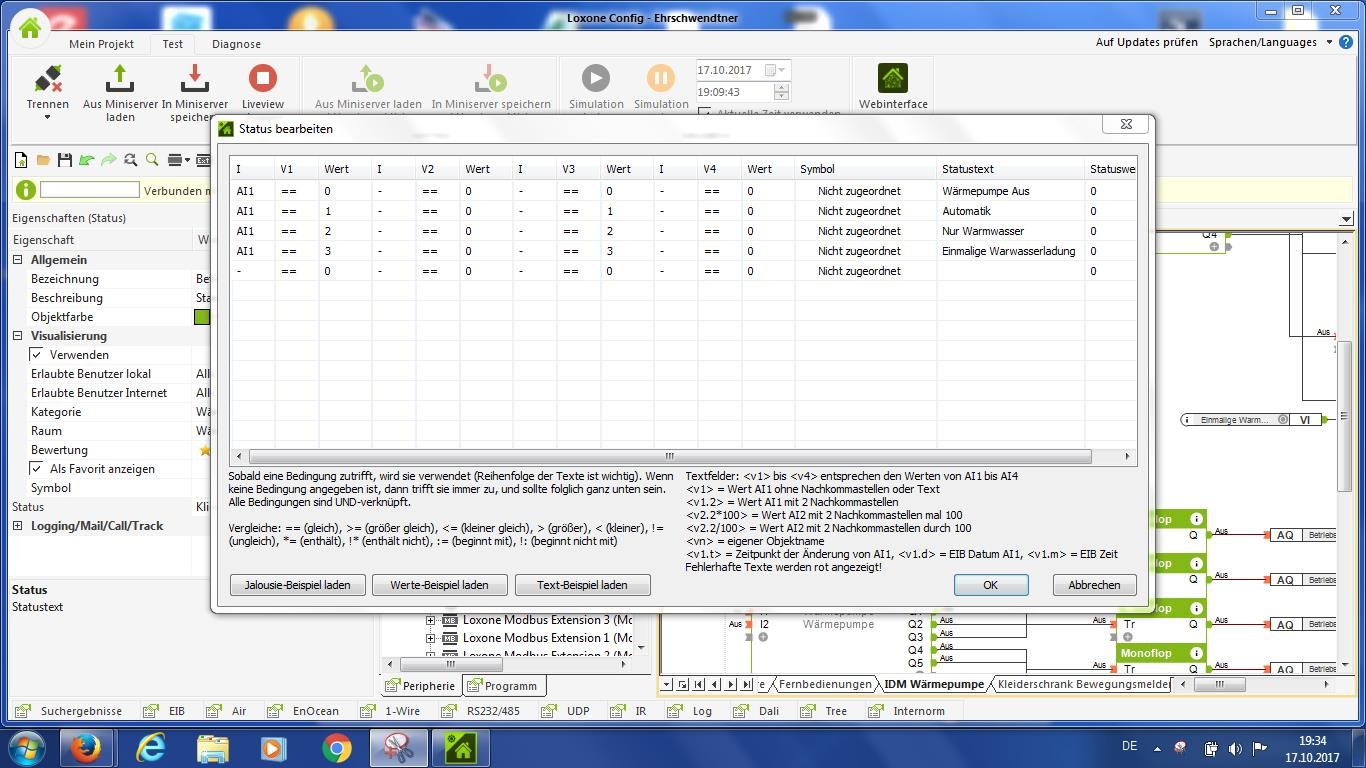This screenshot has width=1366, height=768.
Task: Start Liveview with the red icon
Action: pos(262,78)
